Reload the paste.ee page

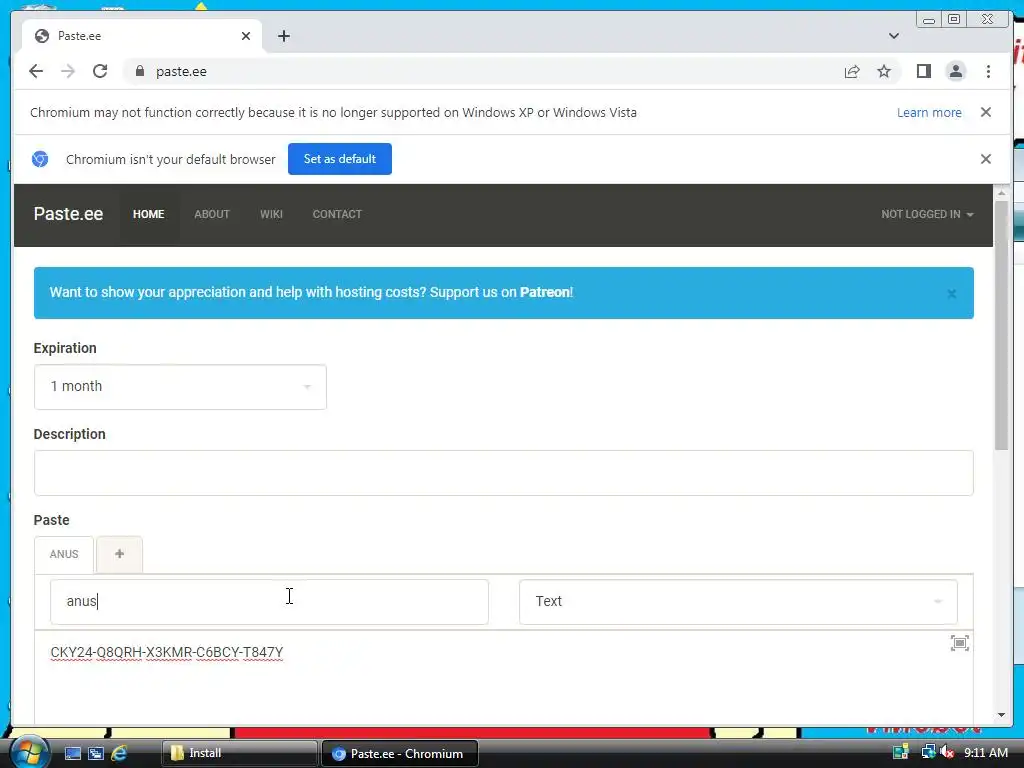click(x=100, y=71)
